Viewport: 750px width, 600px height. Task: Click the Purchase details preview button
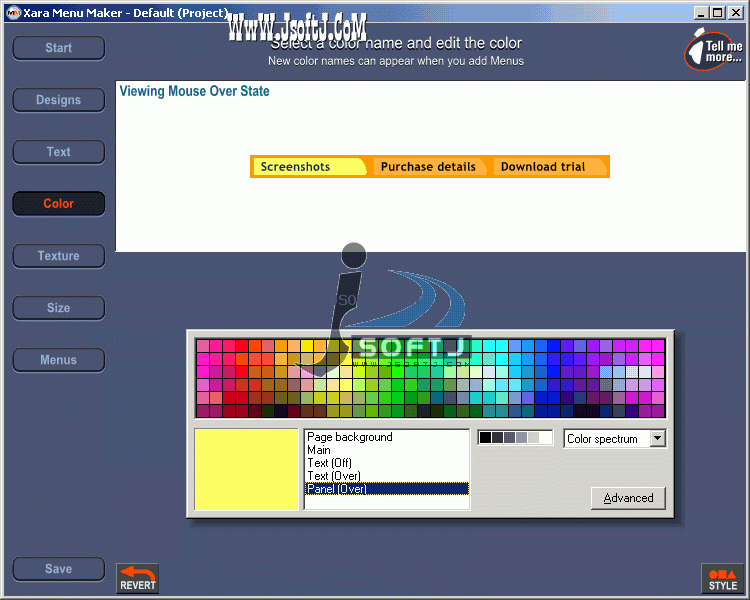[429, 167]
